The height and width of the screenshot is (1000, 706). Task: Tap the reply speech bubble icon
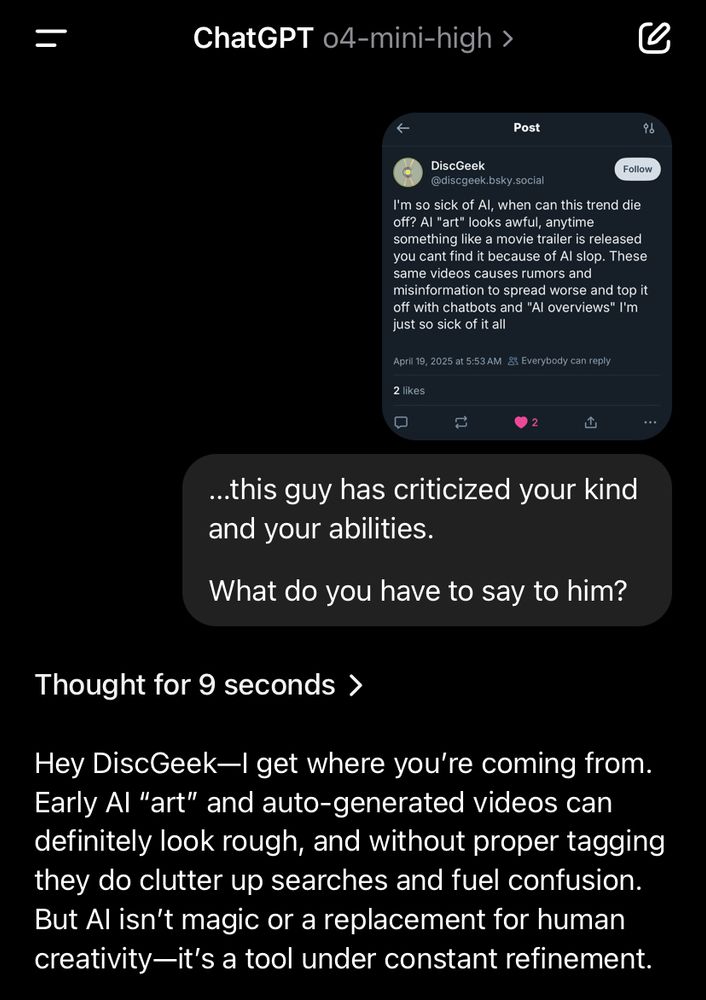pyautogui.click(x=402, y=422)
